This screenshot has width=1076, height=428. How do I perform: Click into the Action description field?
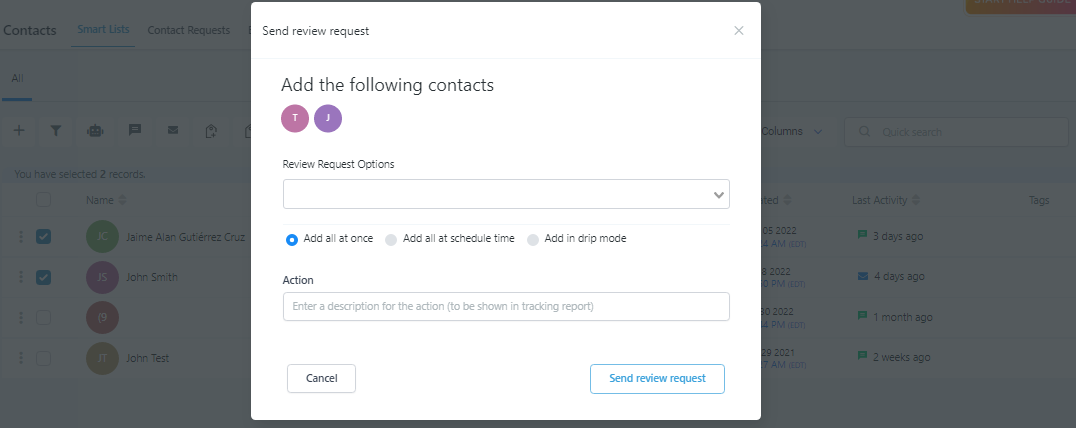pyautogui.click(x=506, y=307)
